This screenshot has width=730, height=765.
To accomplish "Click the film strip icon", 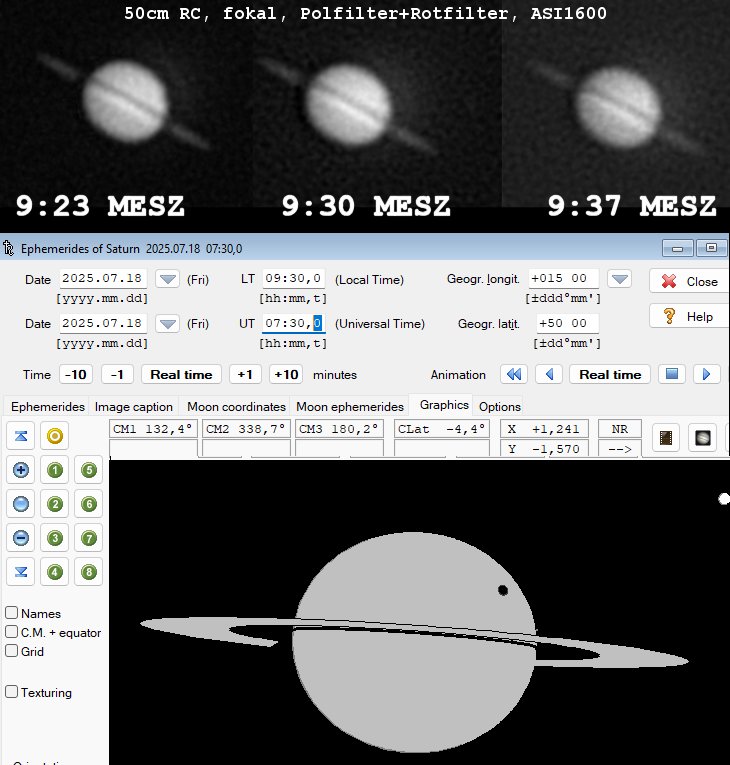I will [x=667, y=438].
